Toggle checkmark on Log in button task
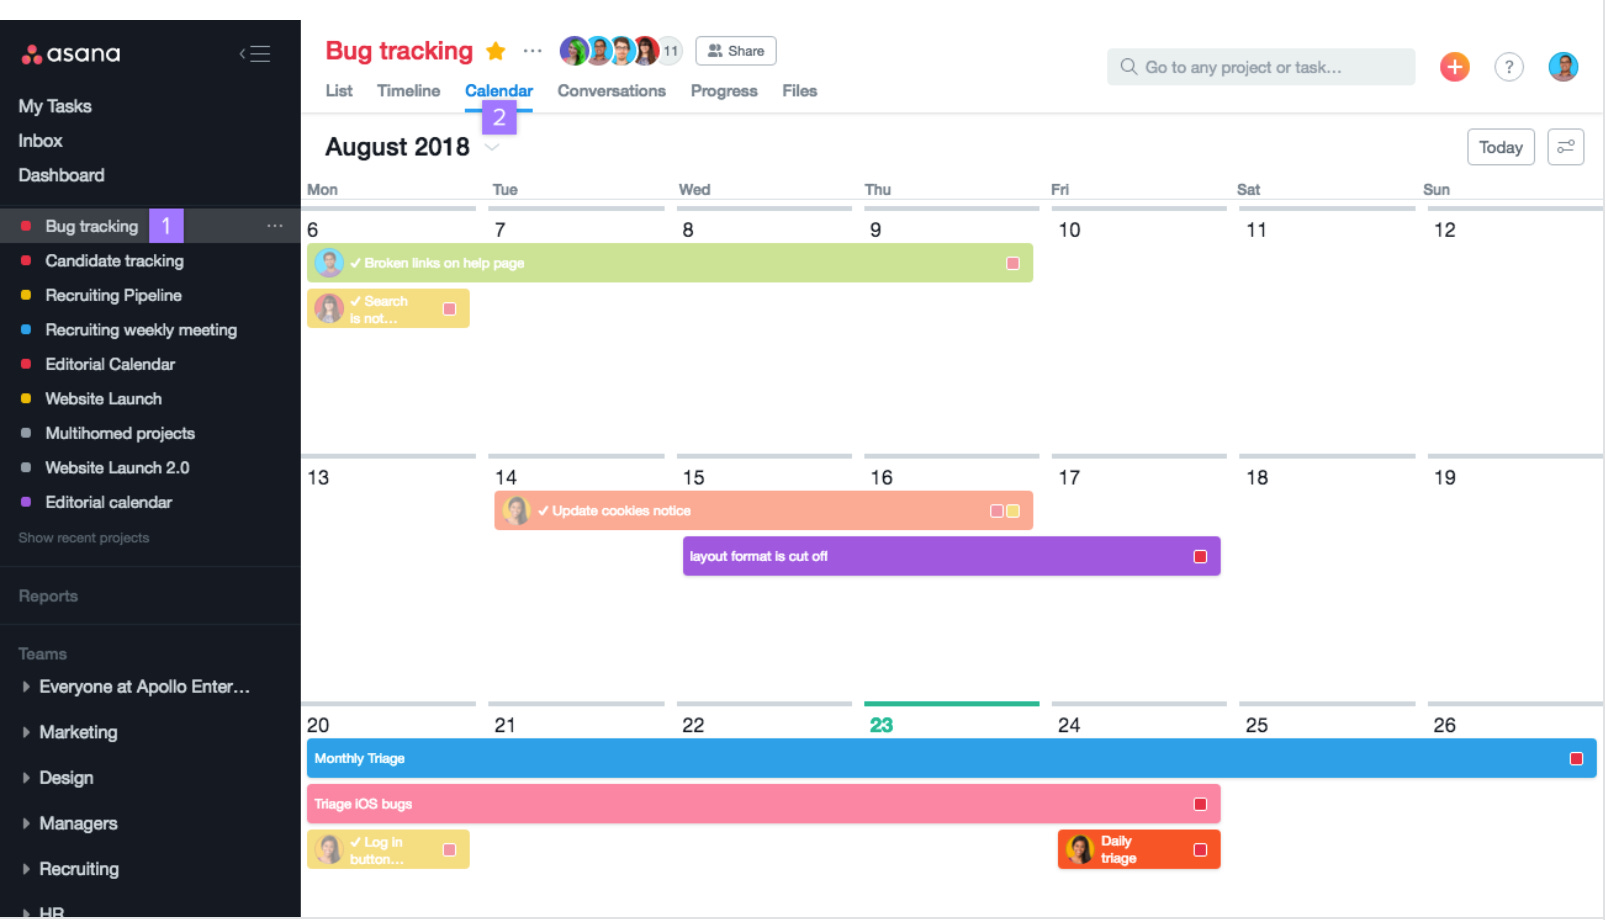The width and height of the screenshot is (1606, 920). pos(355,842)
